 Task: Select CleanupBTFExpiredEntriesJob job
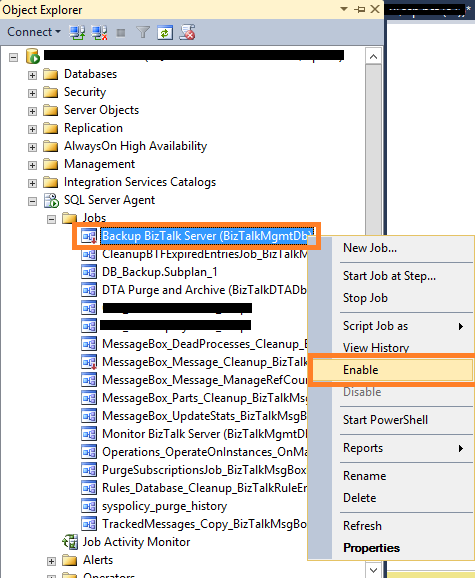click(x=205, y=254)
